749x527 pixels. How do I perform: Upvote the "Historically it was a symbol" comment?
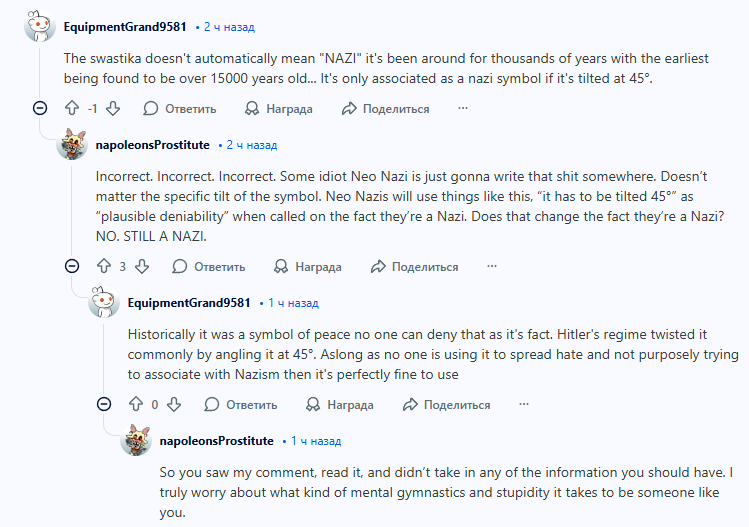click(134, 405)
